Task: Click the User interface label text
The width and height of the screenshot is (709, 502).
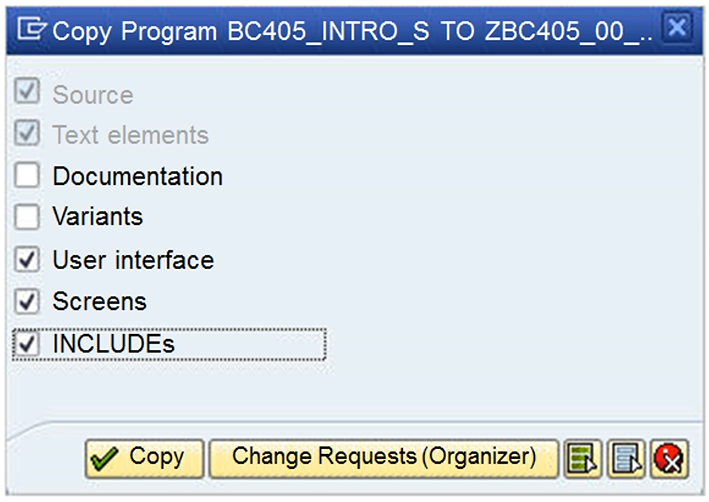Action: click(x=133, y=261)
